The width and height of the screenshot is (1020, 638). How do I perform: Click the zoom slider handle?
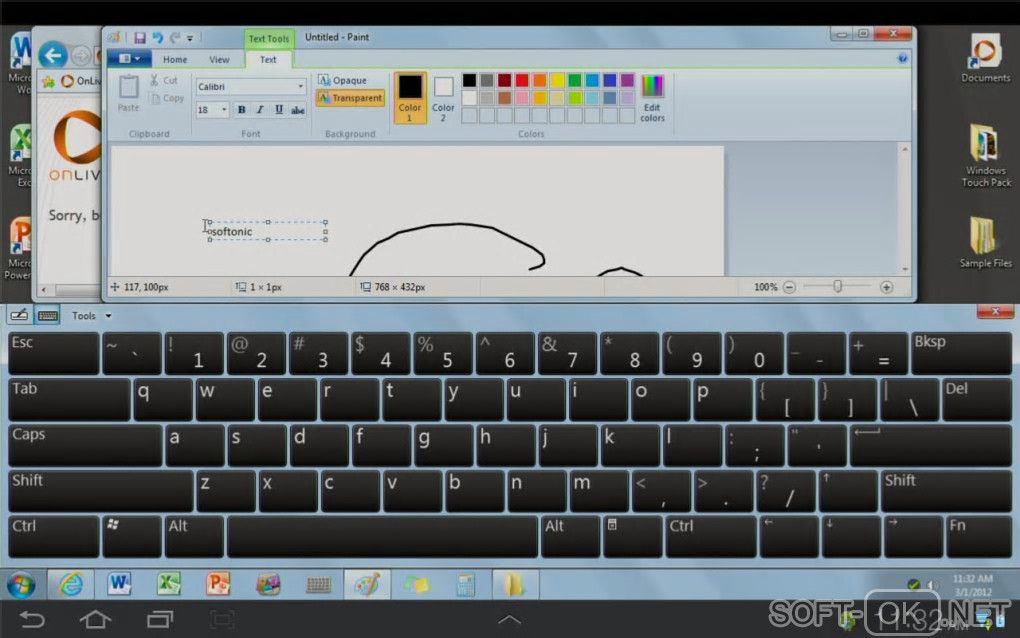click(838, 286)
